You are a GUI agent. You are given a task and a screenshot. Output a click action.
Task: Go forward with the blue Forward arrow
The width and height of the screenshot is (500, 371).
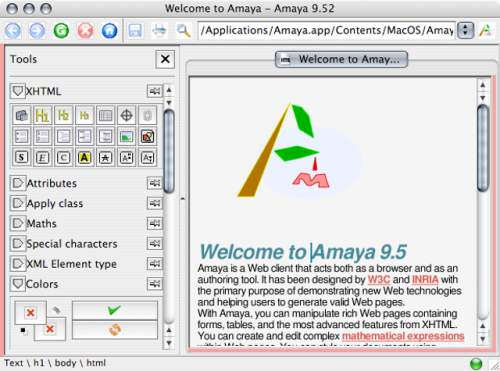tap(37, 31)
